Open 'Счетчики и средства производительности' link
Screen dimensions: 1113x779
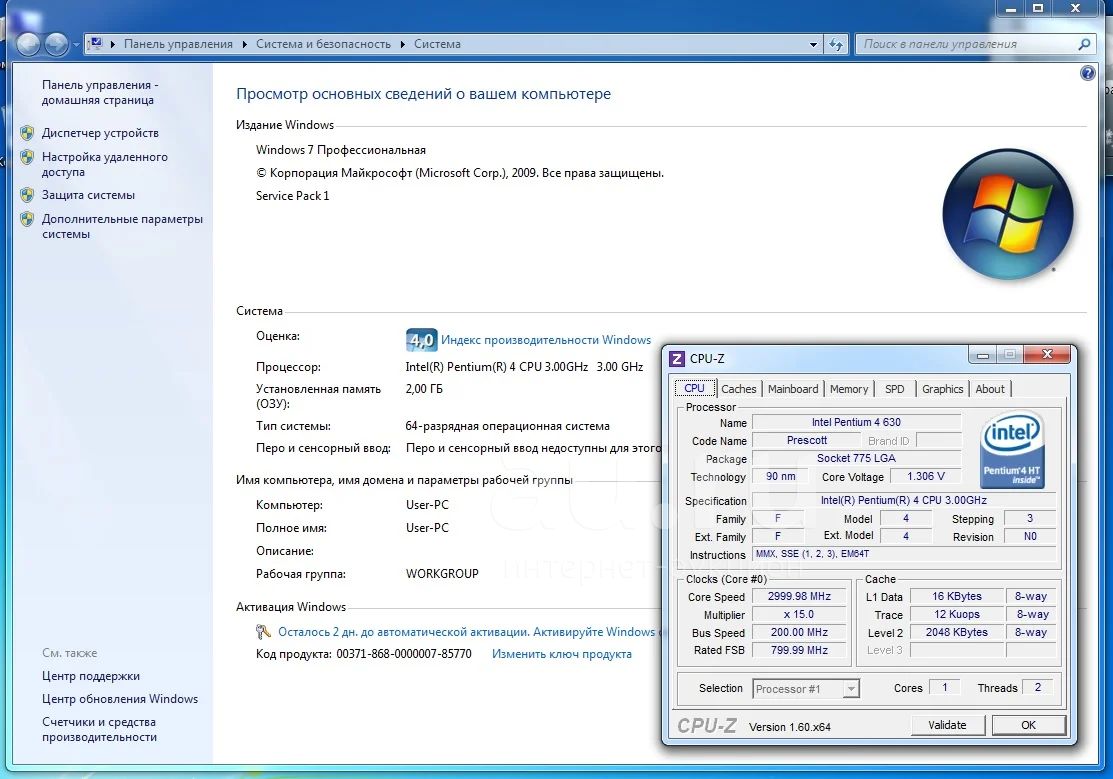(99, 729)
